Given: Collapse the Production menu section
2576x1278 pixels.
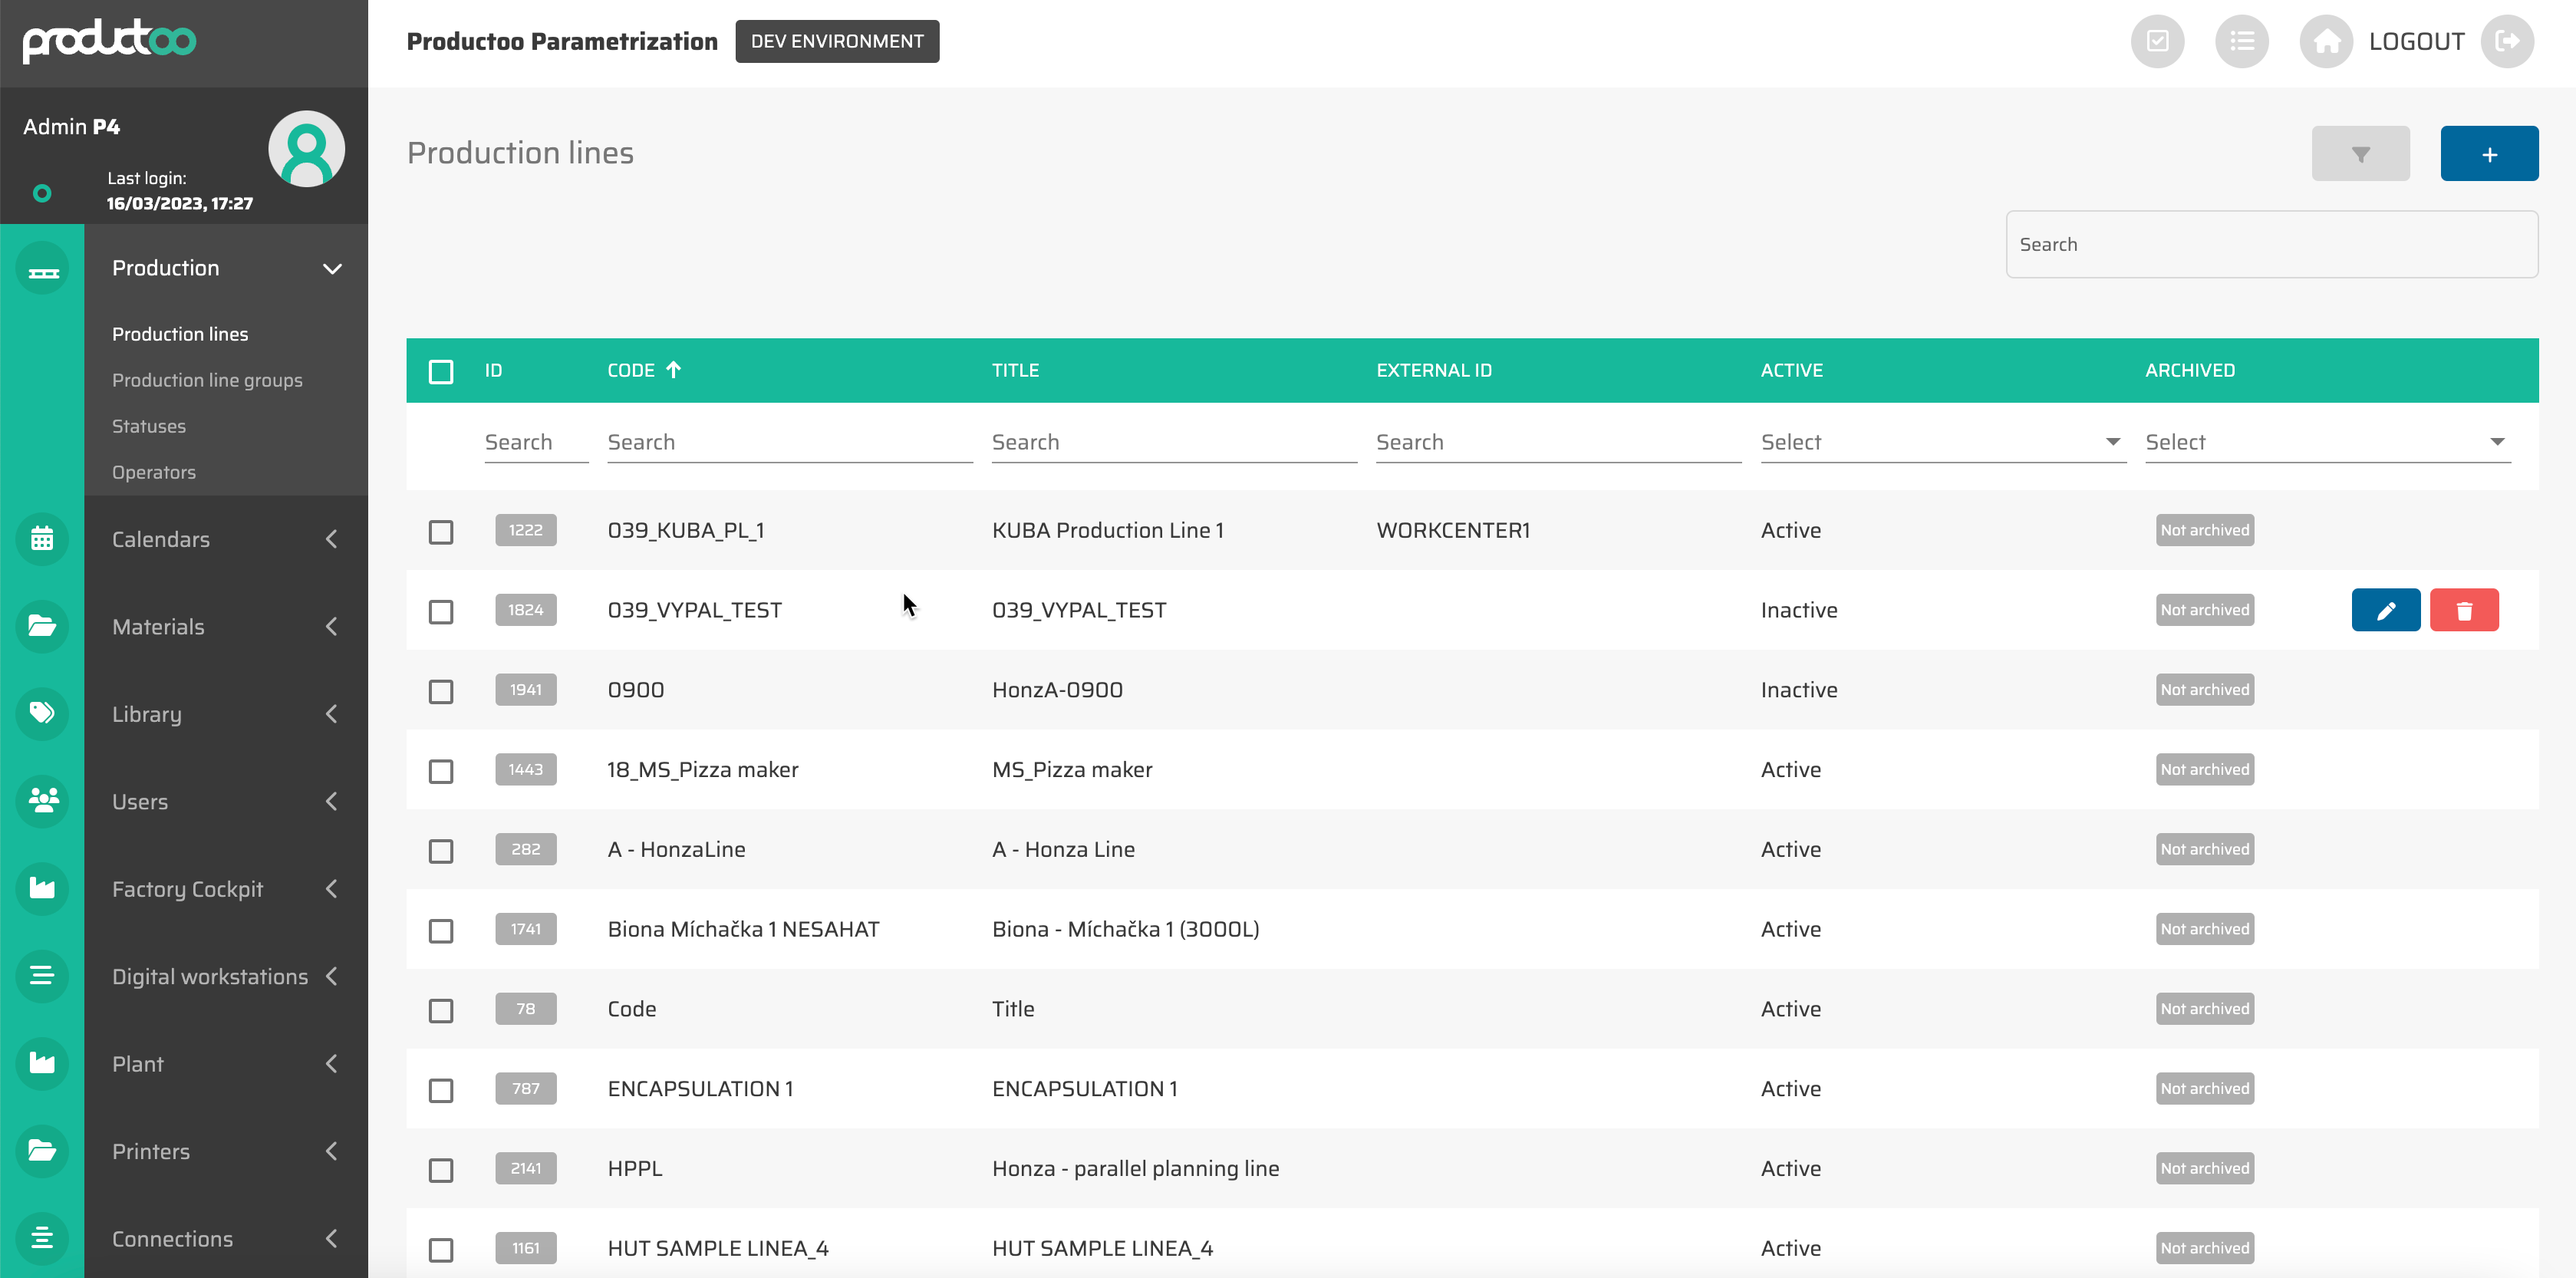Looking at the screenshot, I should click(x=332, y=268).
